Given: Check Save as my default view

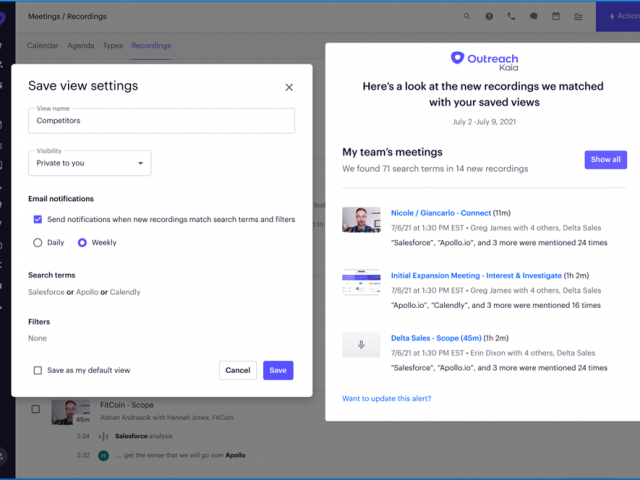Looking at the screenshot, I should pyautogui.click(x=38, y=371).
